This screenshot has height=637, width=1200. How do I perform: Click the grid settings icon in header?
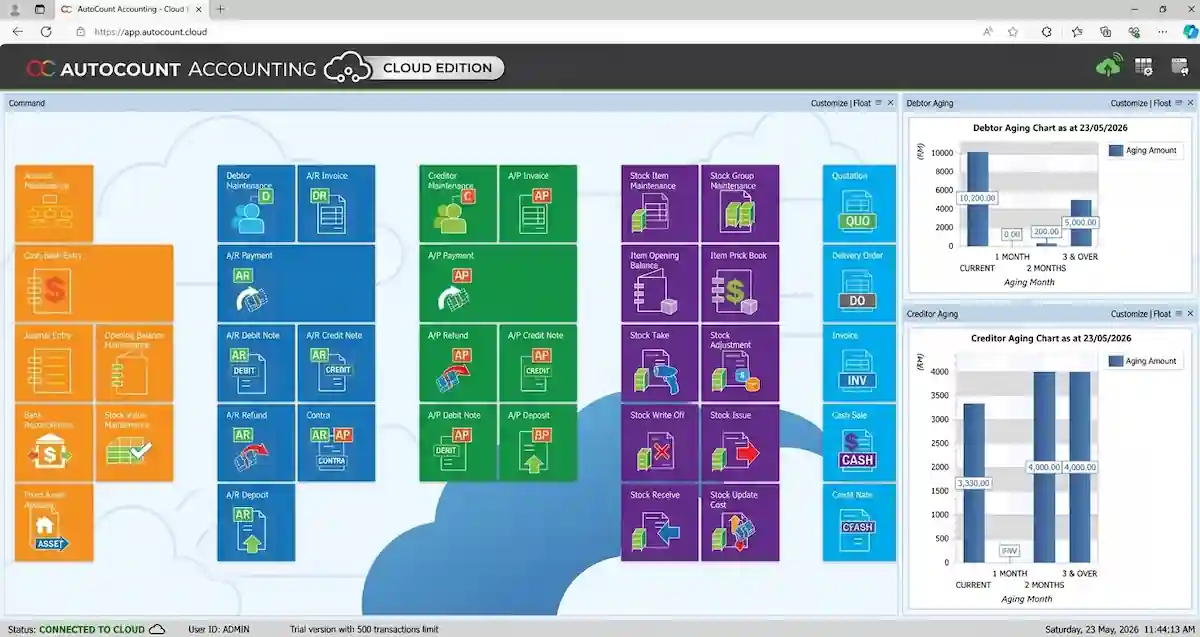coord(1144,67)
